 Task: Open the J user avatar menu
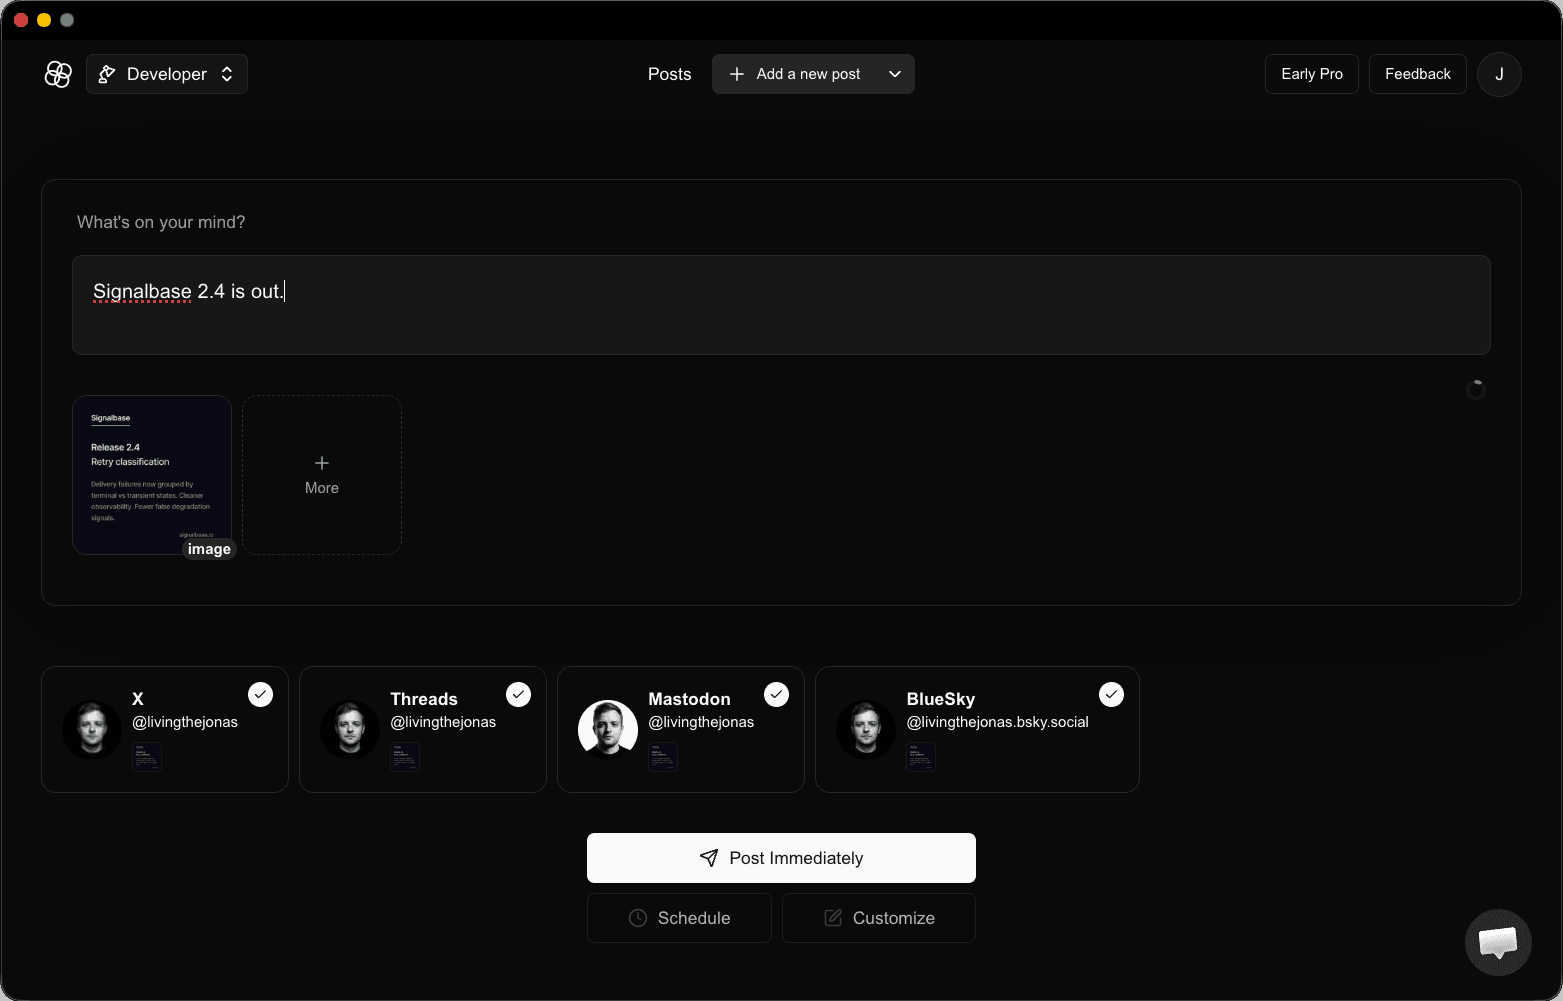(1499, 74)
